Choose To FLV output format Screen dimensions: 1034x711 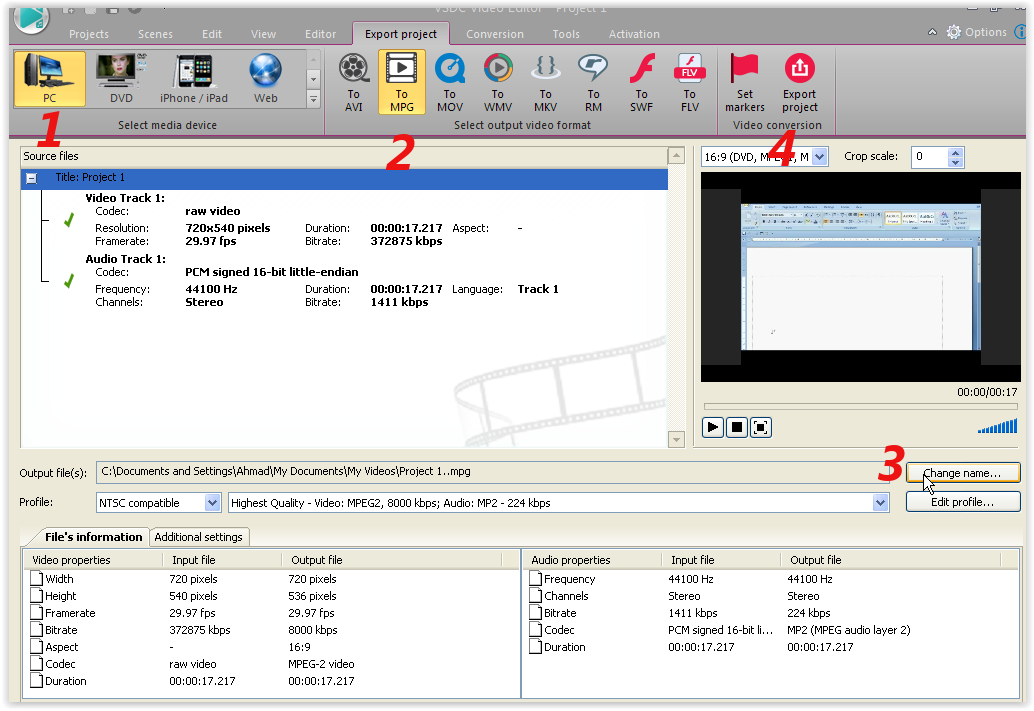click(690, 82)
